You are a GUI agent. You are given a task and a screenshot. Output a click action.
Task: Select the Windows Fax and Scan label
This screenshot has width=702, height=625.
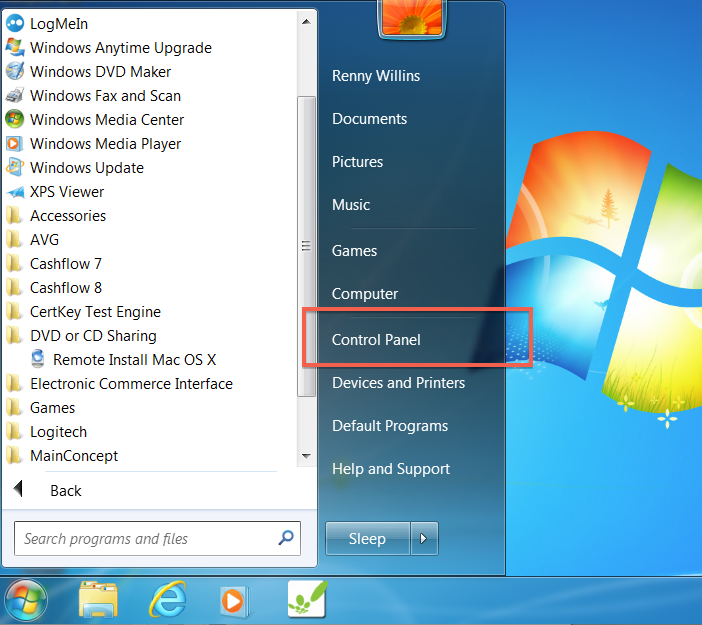[x=105, y=96]
